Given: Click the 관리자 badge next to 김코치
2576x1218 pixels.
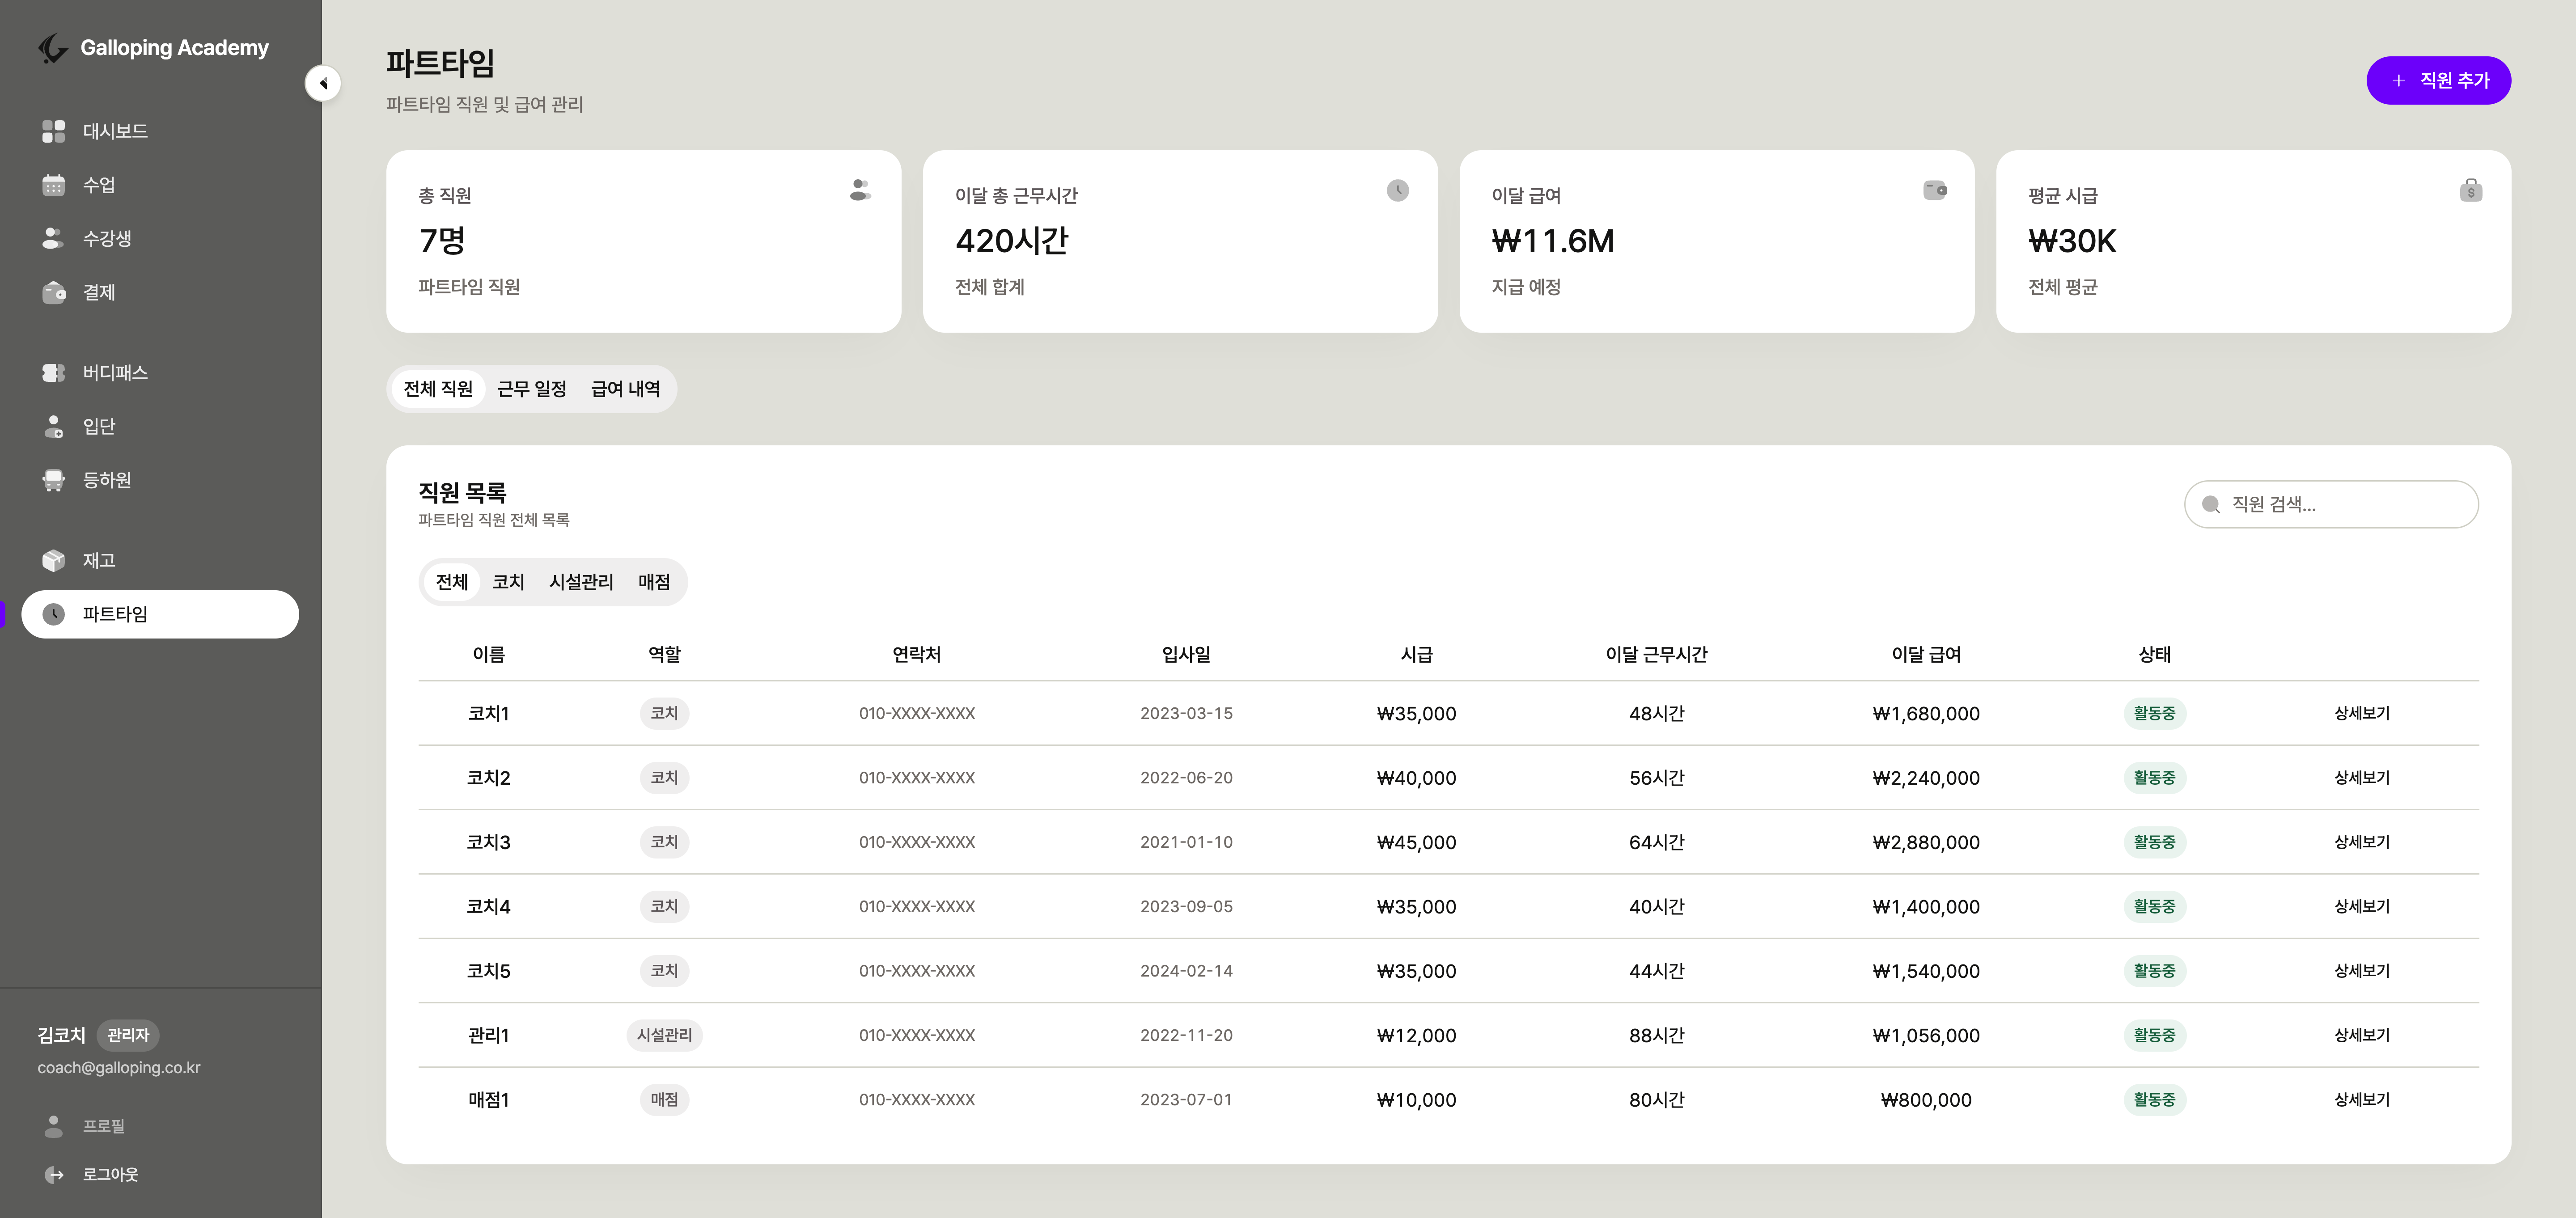Looking at the screenshot, I should click(128, 1035).
